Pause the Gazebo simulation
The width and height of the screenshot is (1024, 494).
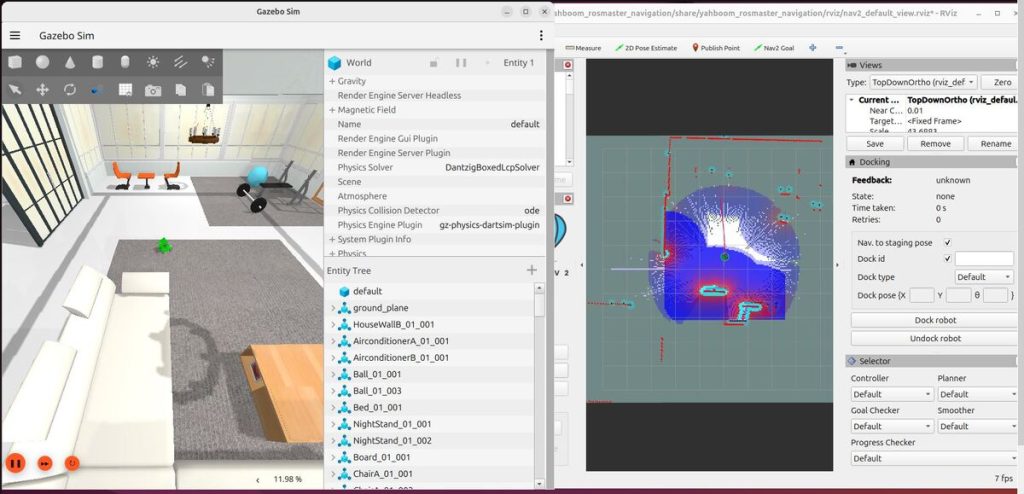tap(15, 463)
